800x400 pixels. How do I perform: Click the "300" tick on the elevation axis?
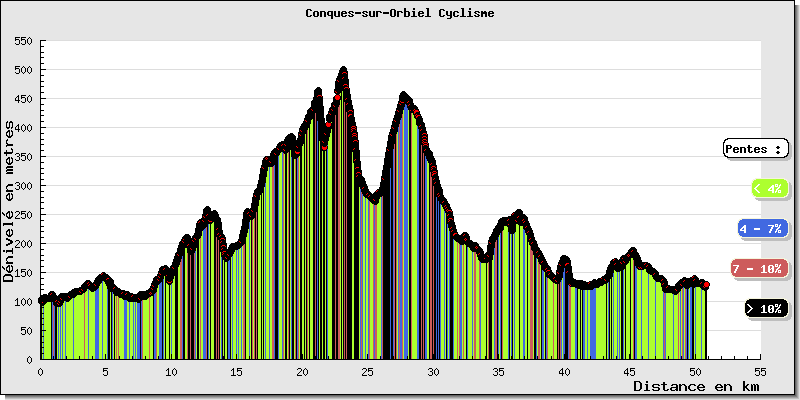(23, 186)
